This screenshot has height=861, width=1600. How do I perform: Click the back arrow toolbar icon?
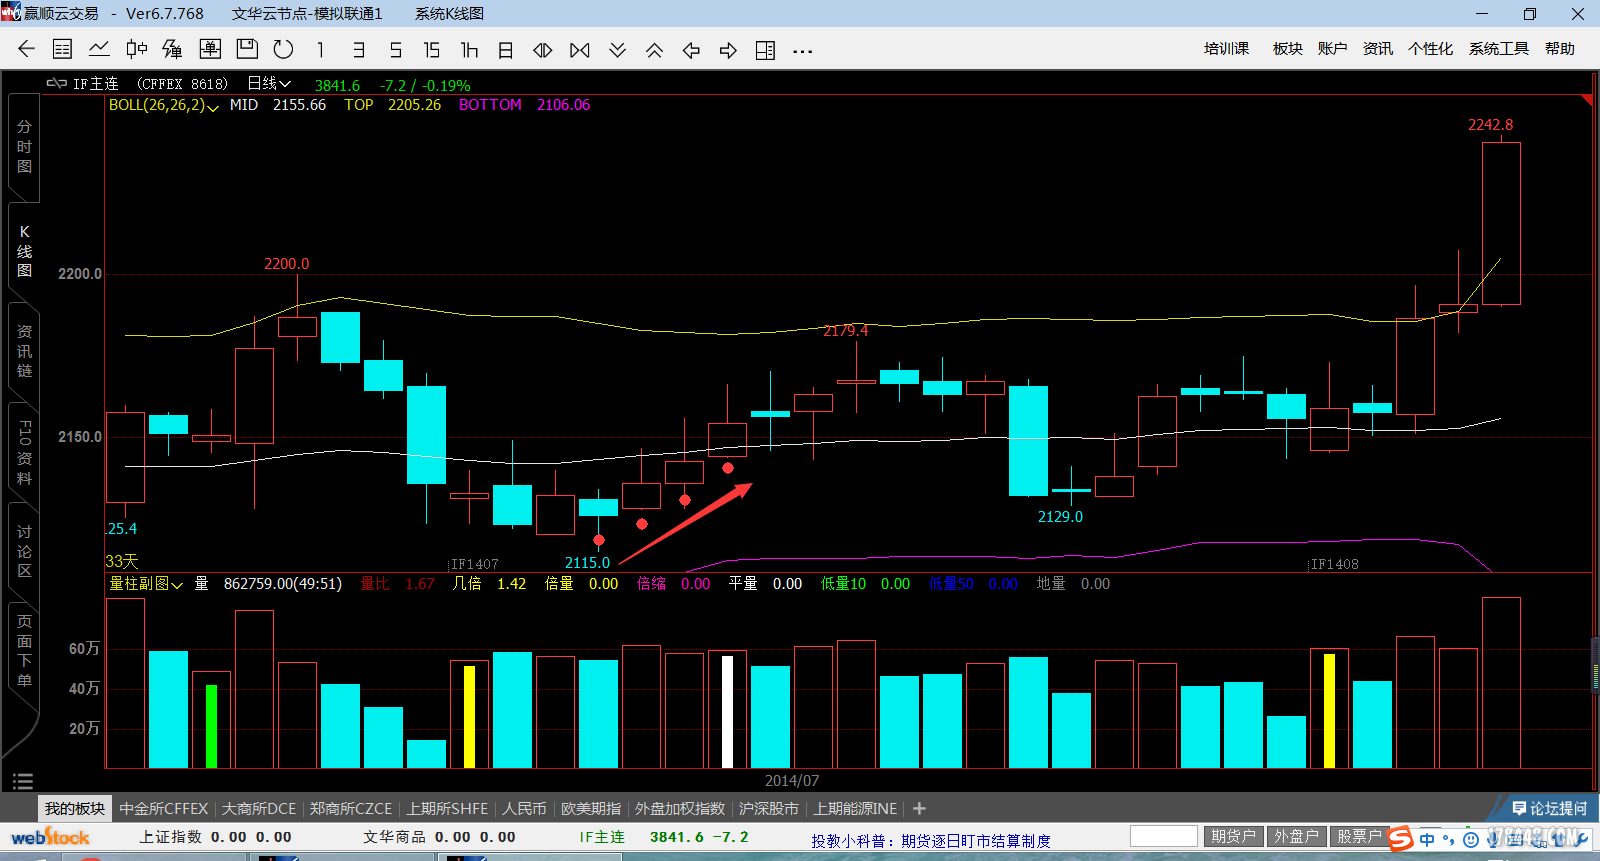26,49
